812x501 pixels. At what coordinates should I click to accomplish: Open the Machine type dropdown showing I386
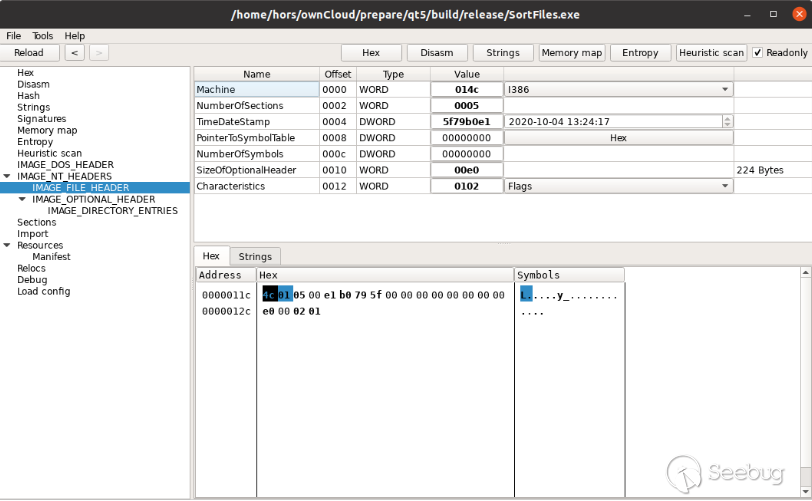pos(618,90)
